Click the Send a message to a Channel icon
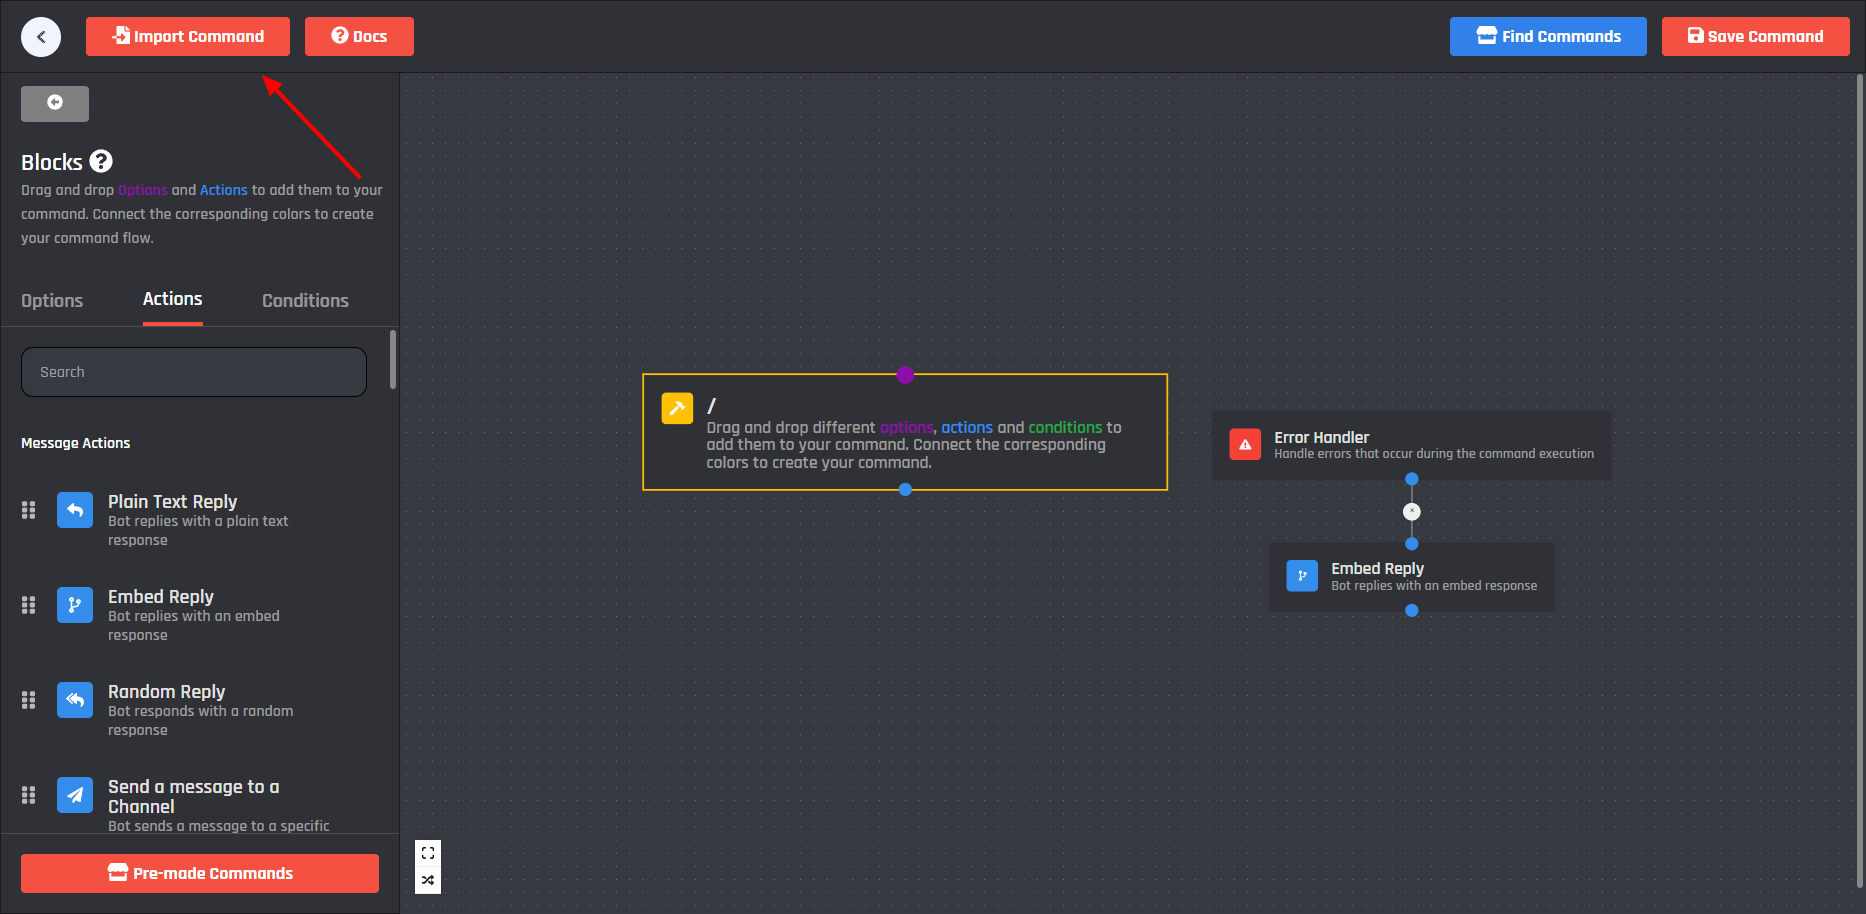Image resolution: width=1866 pixels, height=914 pixels. click(x=75, y=795)
